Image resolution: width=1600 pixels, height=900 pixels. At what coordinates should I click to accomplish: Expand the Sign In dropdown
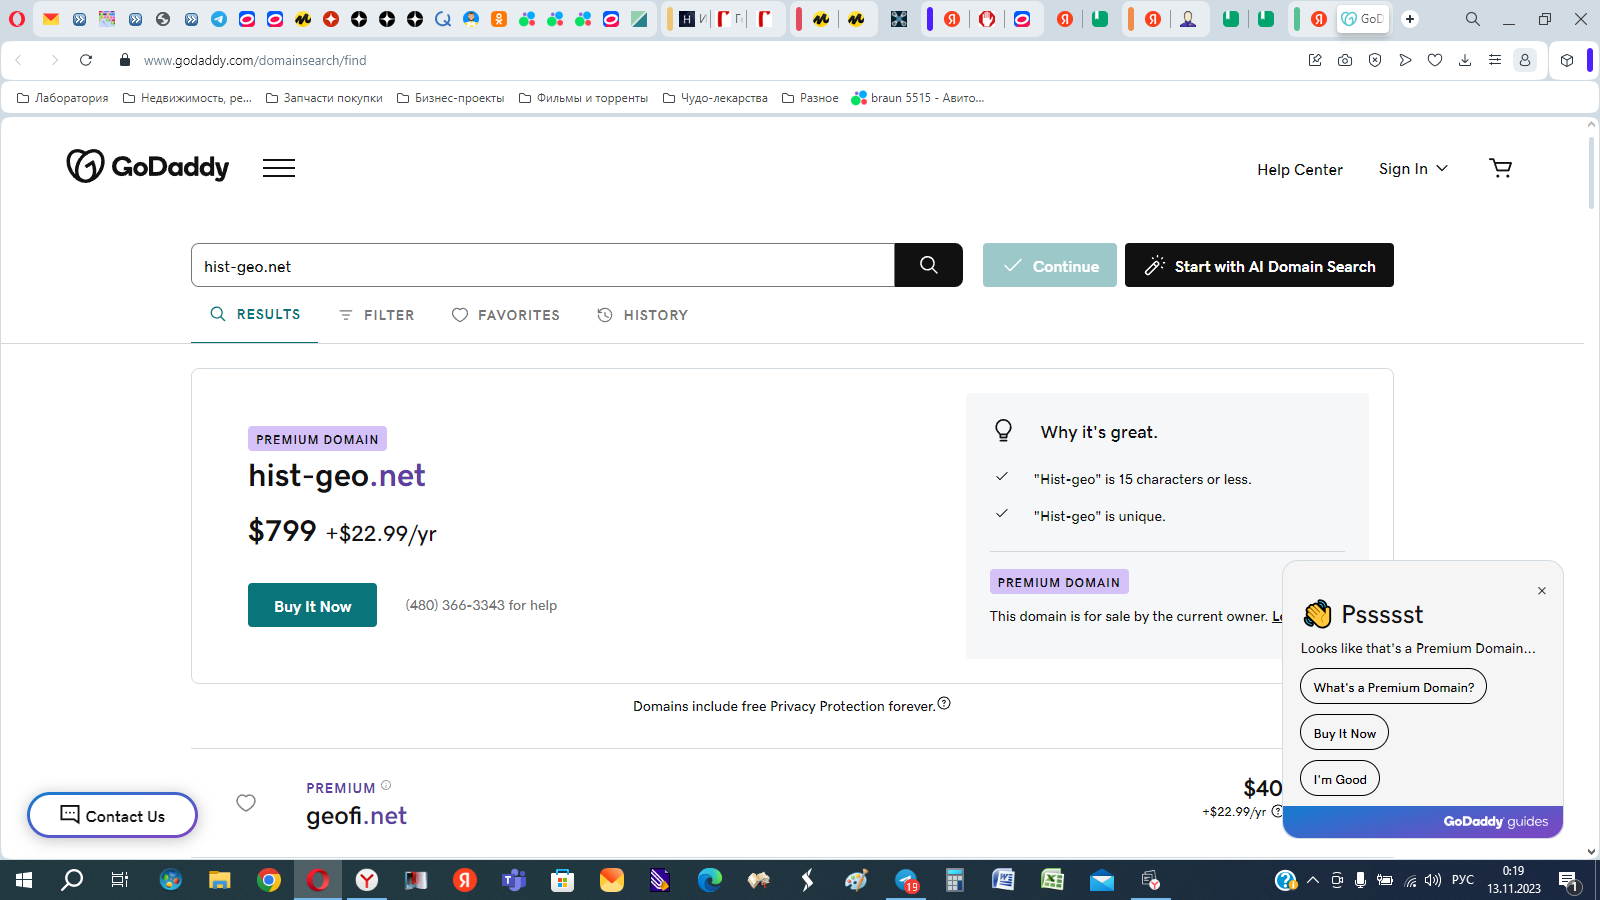1413,169
